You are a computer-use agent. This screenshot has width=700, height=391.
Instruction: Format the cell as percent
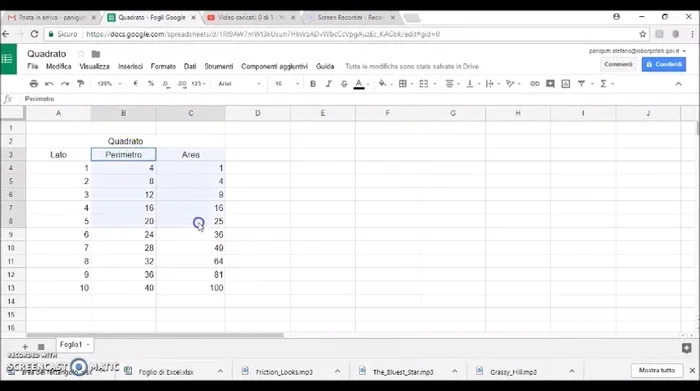point(151,83)
